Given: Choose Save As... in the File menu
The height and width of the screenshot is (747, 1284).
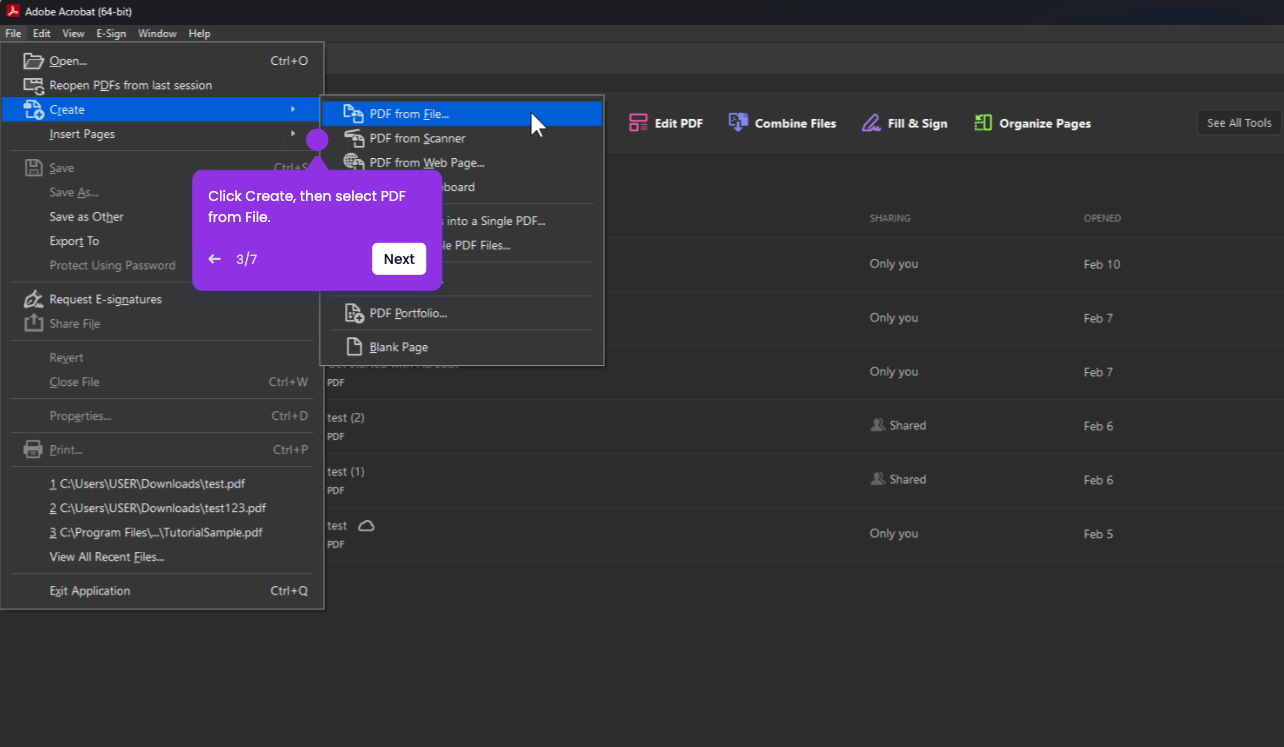Looking at the screenshot, I should (74, 192).
